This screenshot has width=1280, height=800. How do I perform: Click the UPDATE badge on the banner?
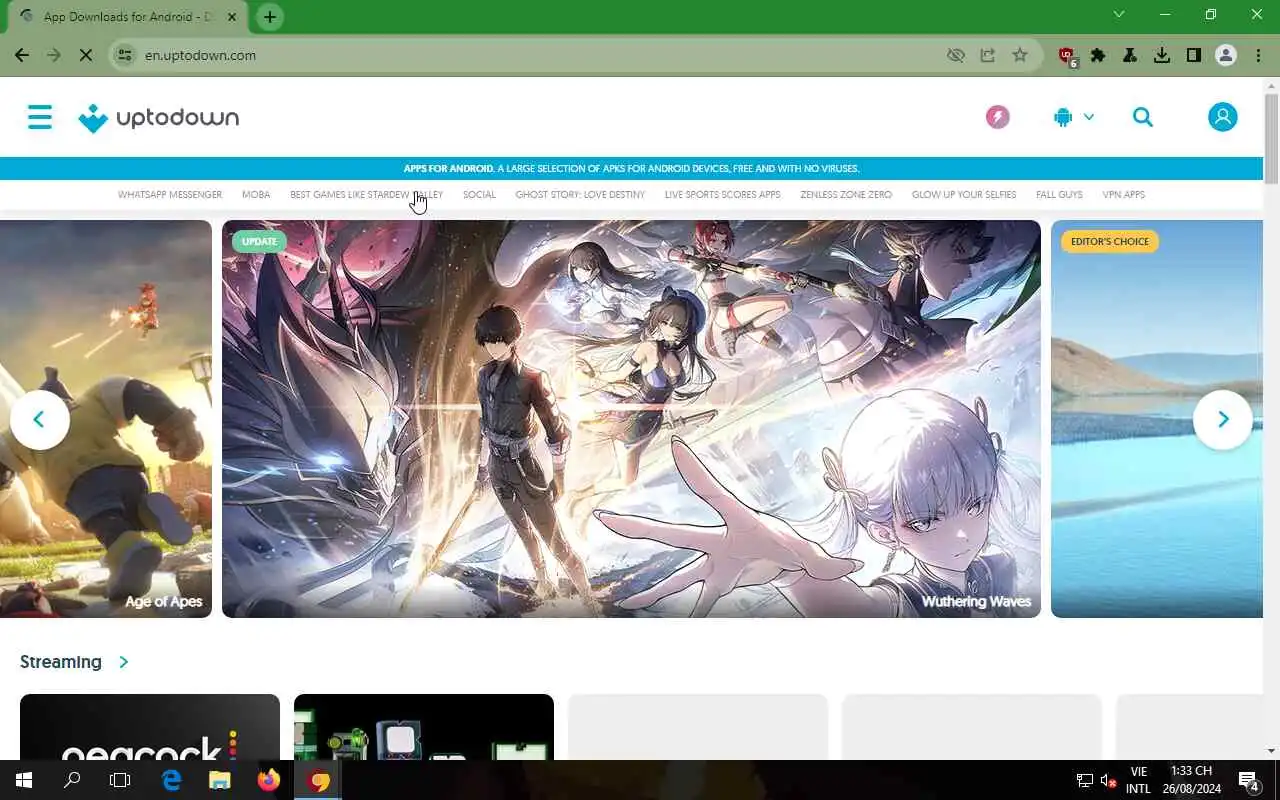coord(259,241)
